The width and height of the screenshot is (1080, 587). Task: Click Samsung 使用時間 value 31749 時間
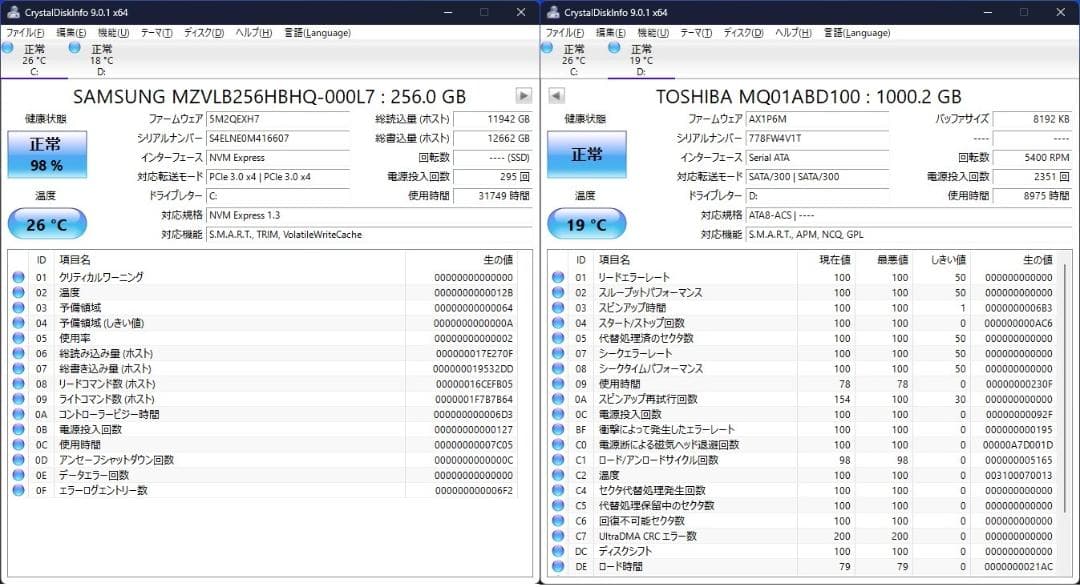pos(493,196)
